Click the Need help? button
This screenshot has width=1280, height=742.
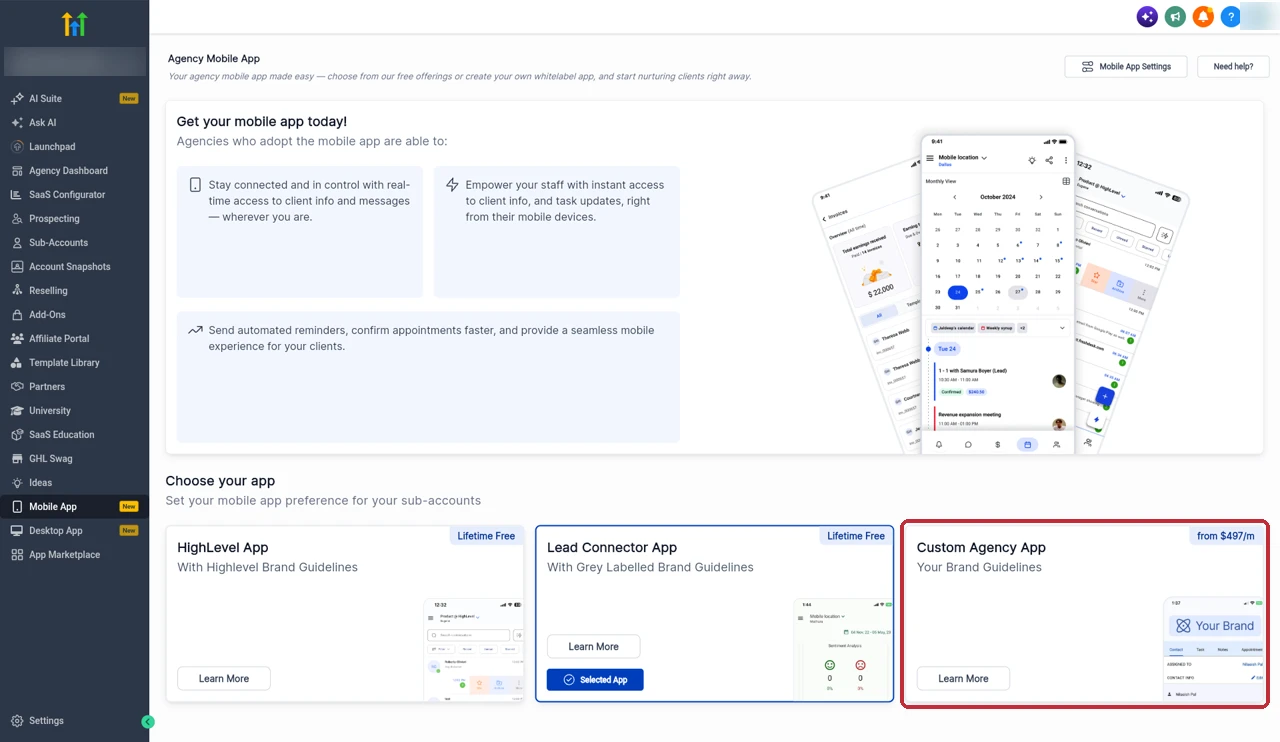[1233, 67]
